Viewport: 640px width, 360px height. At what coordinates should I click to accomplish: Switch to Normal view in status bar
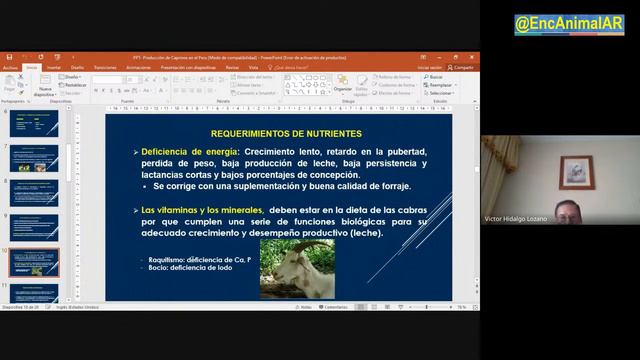pos(360,307)
